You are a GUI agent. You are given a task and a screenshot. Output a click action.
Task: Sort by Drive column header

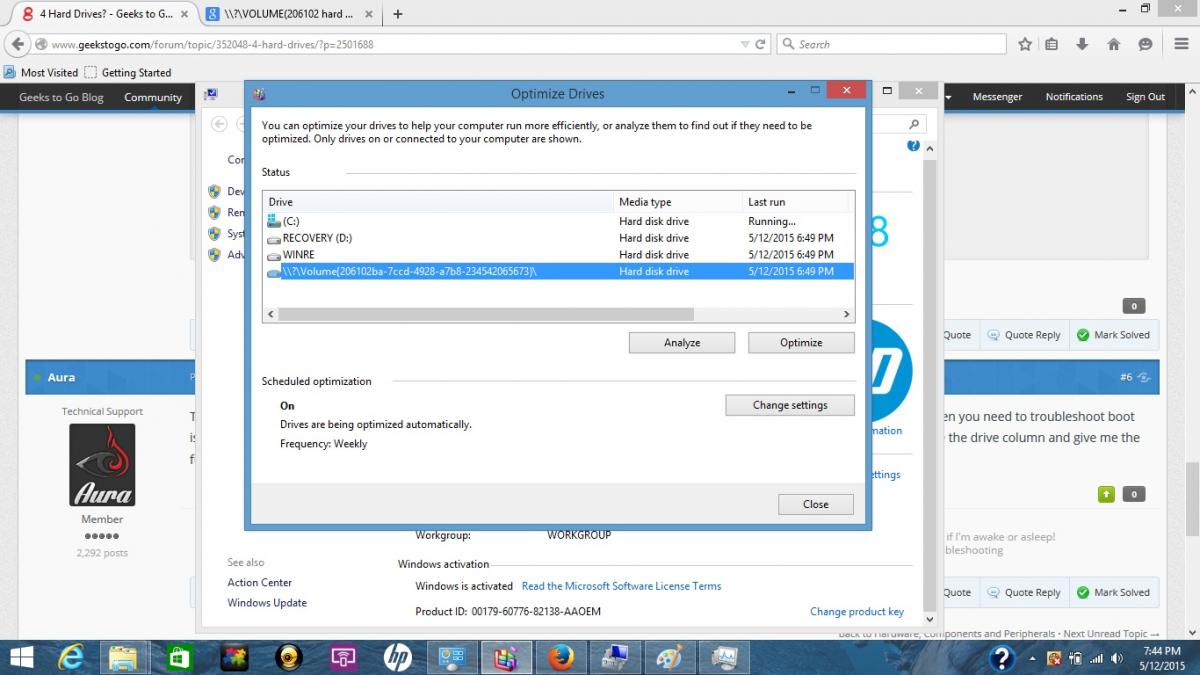pyautogui.click(x=438, y=202)
